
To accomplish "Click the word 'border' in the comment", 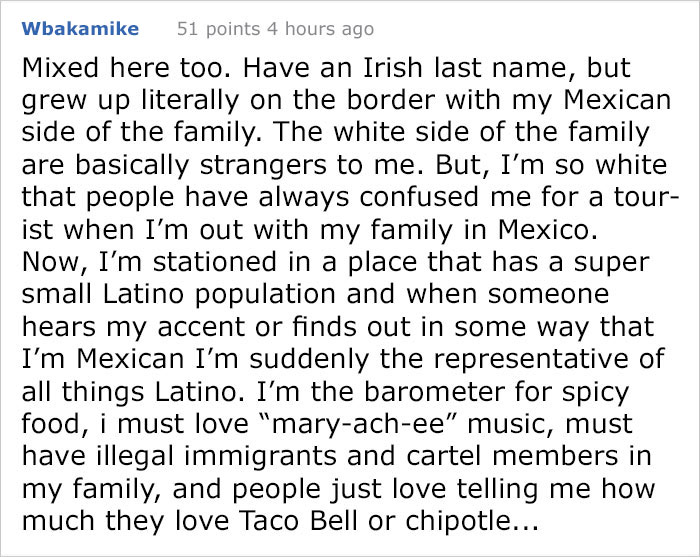I will pyautogui.click(x=390, y=100).
